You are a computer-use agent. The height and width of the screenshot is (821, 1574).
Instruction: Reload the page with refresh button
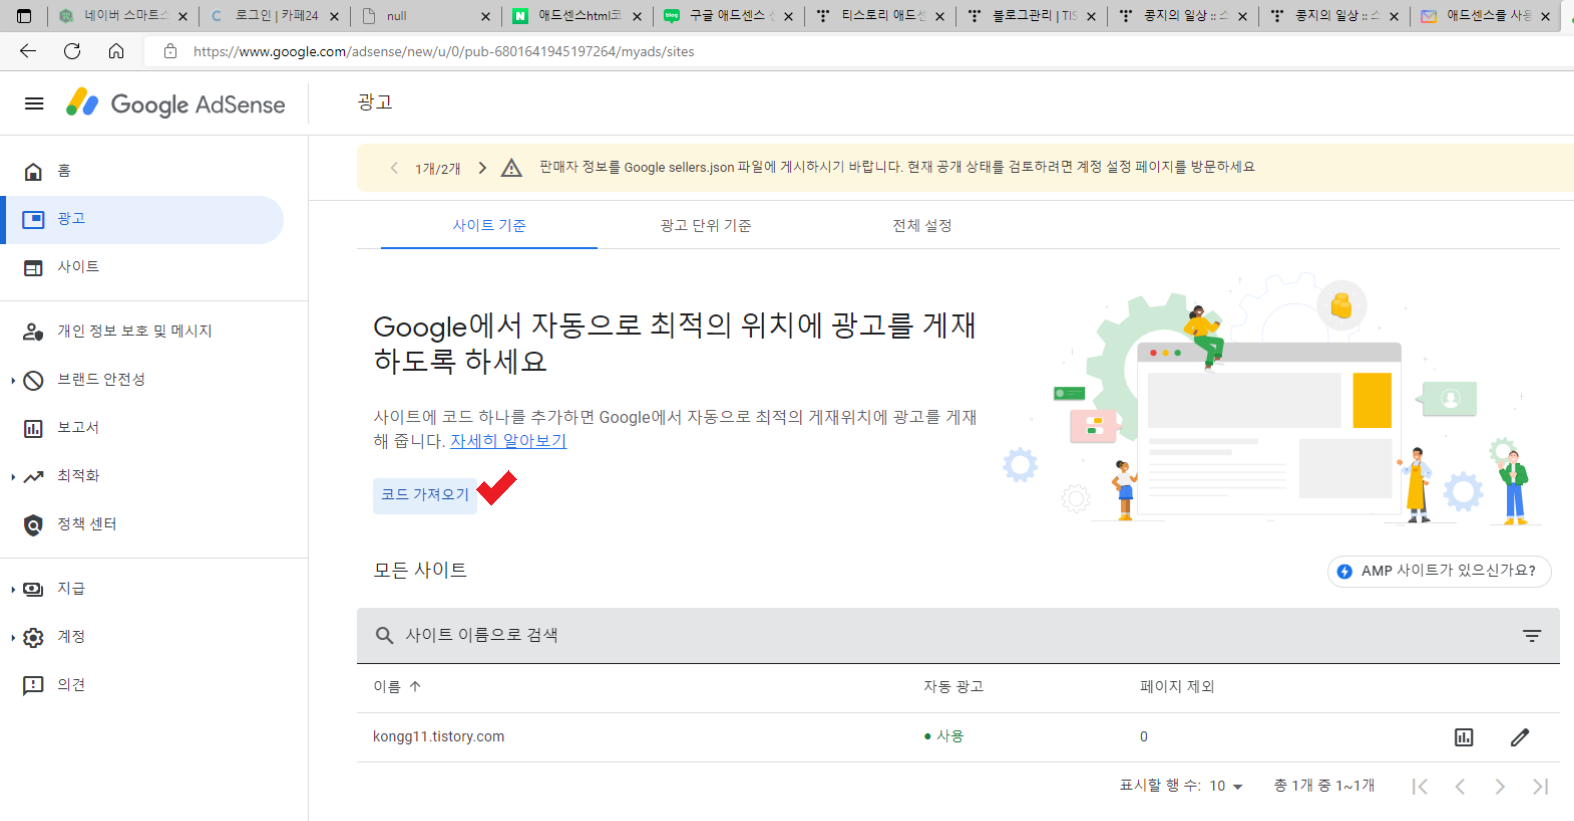(x=72, y=51)
